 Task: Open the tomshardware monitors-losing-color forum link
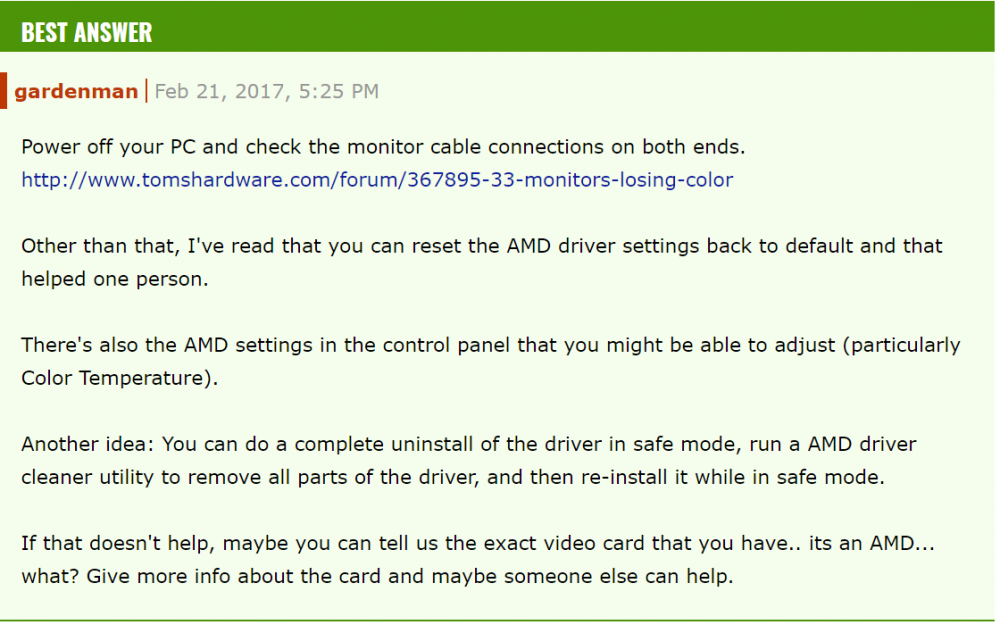[x=377, y=180]
